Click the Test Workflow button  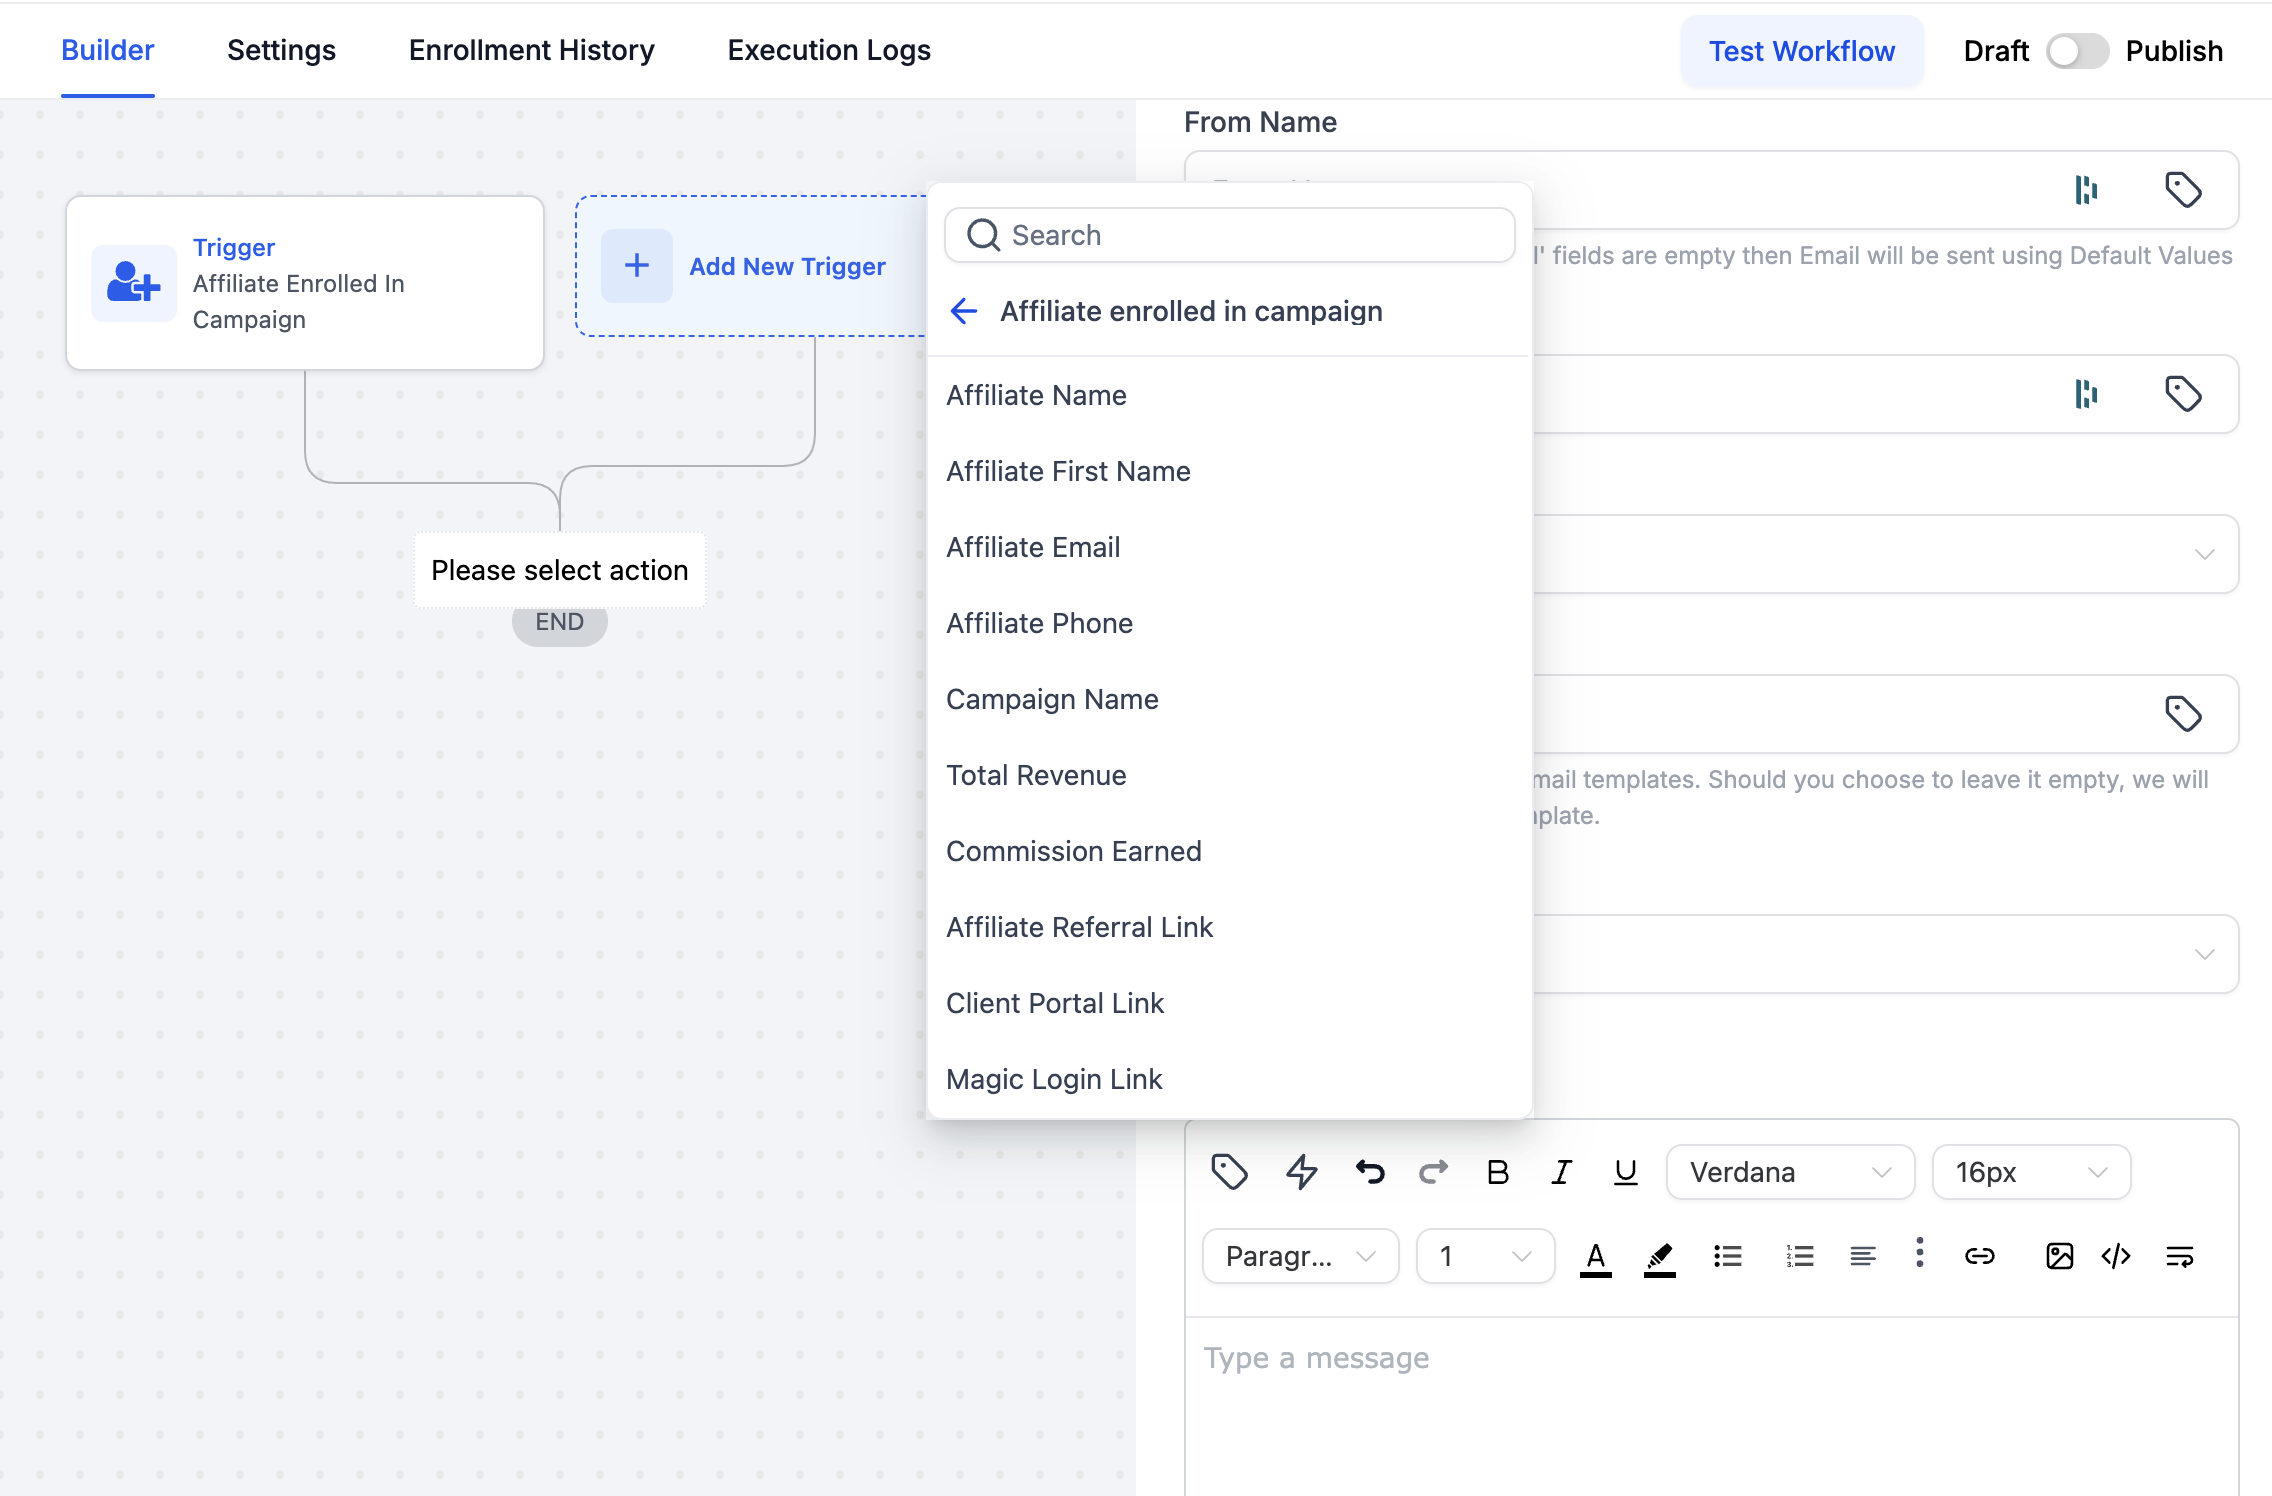[x=1801, y=51]
